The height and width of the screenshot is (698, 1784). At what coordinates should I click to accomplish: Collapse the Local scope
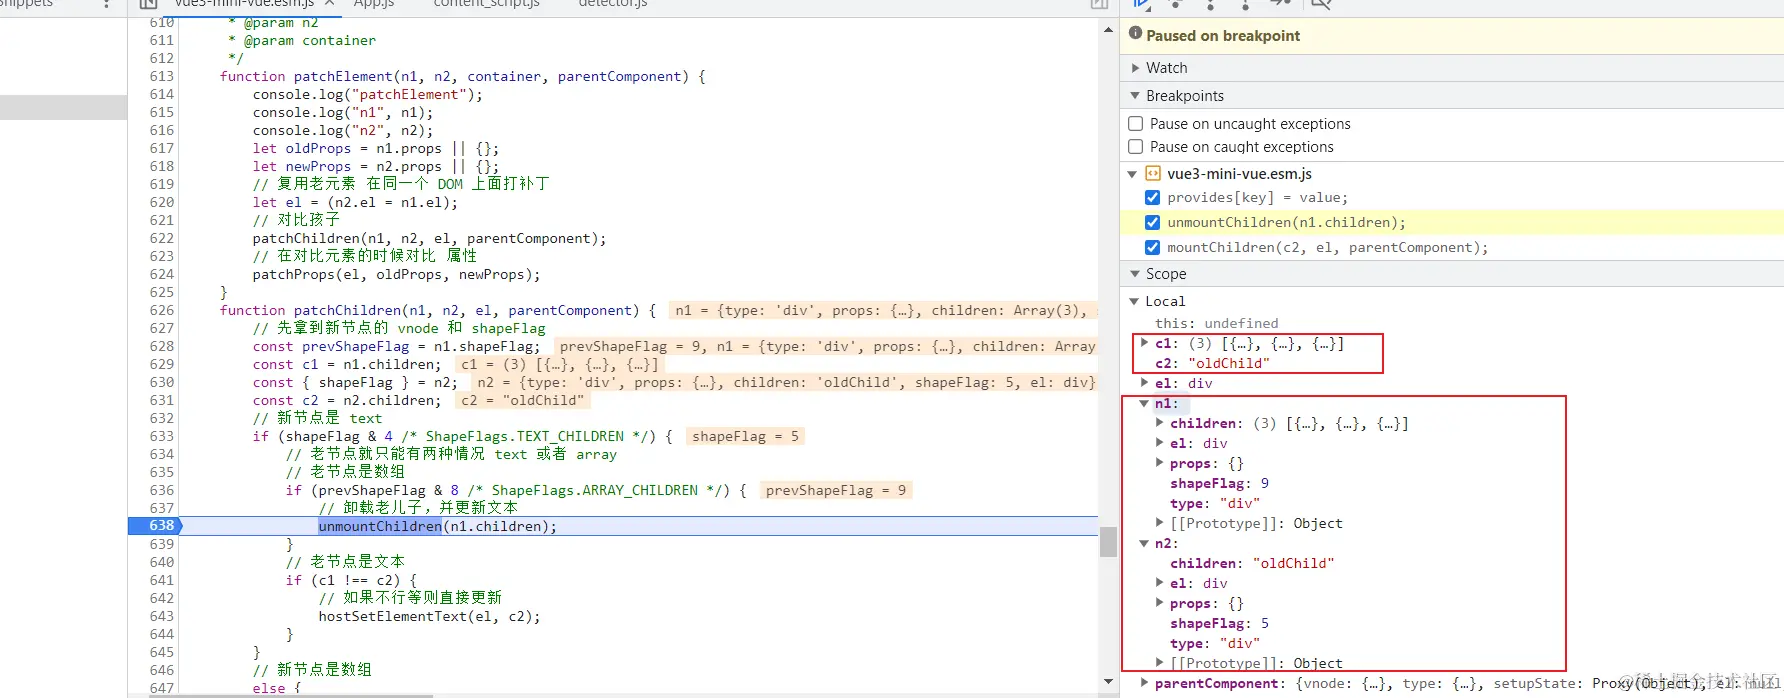tap(1133, 301)
